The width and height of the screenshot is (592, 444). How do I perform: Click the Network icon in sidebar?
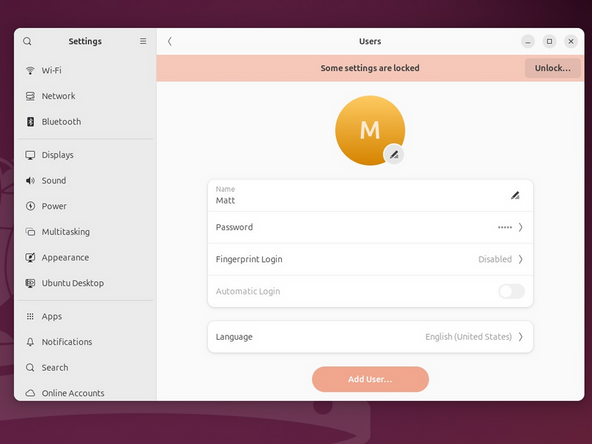click(x=30, y=96)
